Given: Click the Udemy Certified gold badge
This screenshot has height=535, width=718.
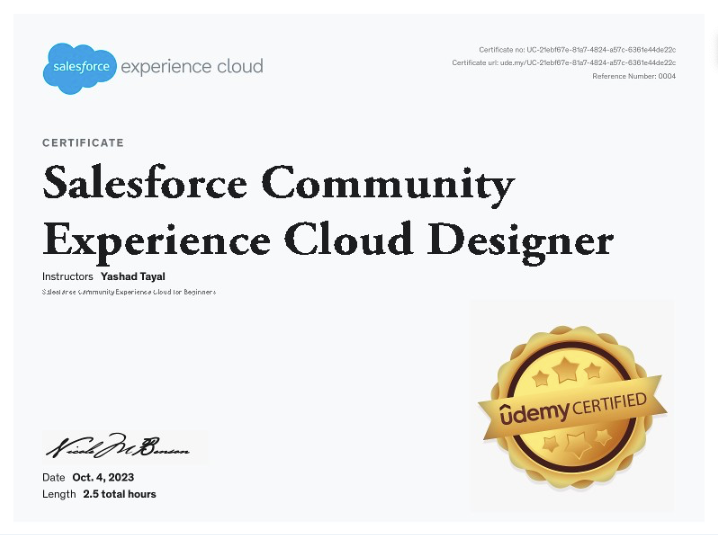Looking at the screenshot, I should click(x=572, y=406).
